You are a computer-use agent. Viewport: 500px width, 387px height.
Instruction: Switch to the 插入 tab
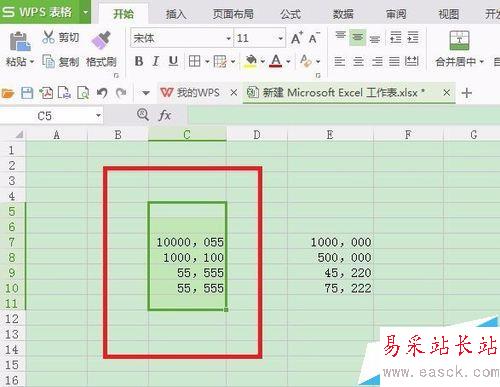[x=176, y=14]
